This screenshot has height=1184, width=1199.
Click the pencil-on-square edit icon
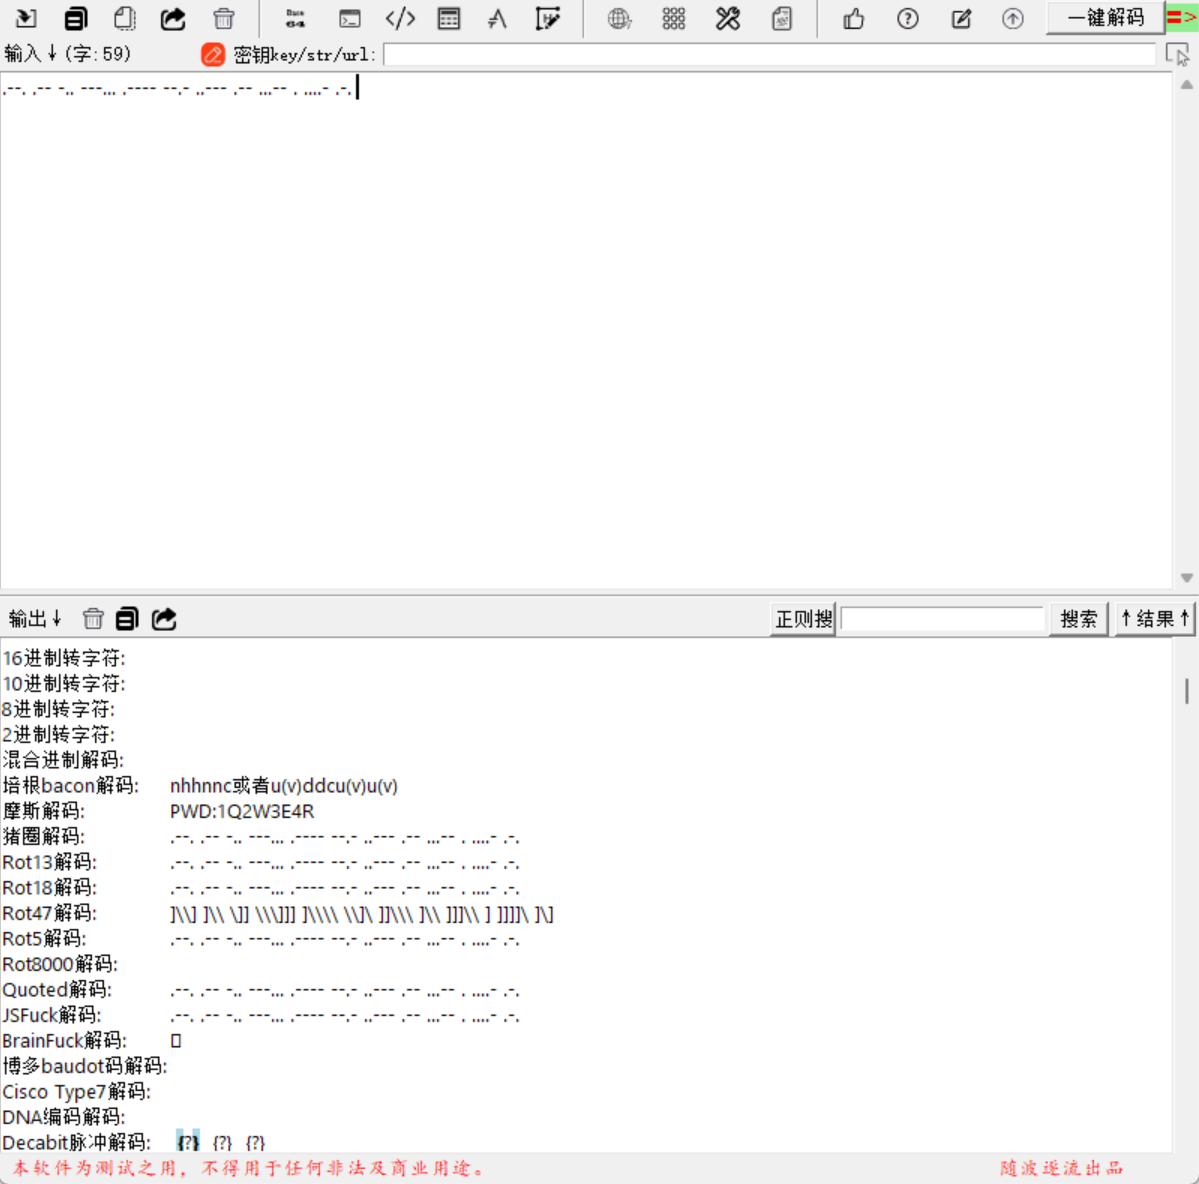[x=961, y=18]
